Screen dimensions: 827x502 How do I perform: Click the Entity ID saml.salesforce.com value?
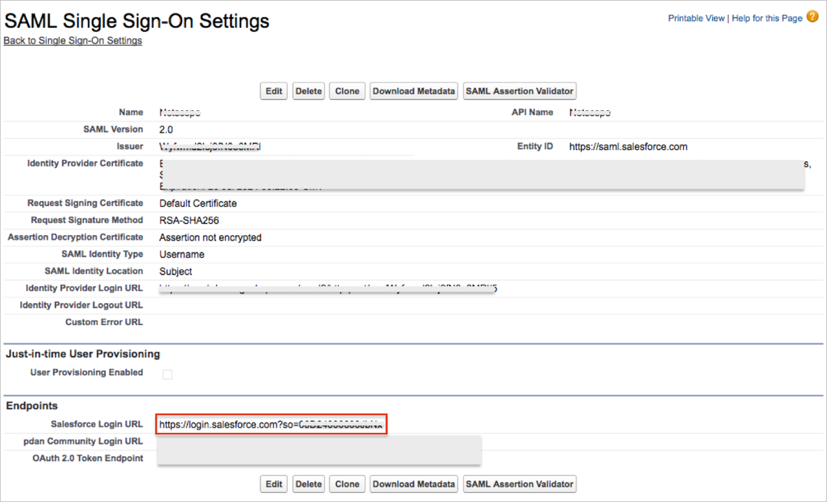628,147
